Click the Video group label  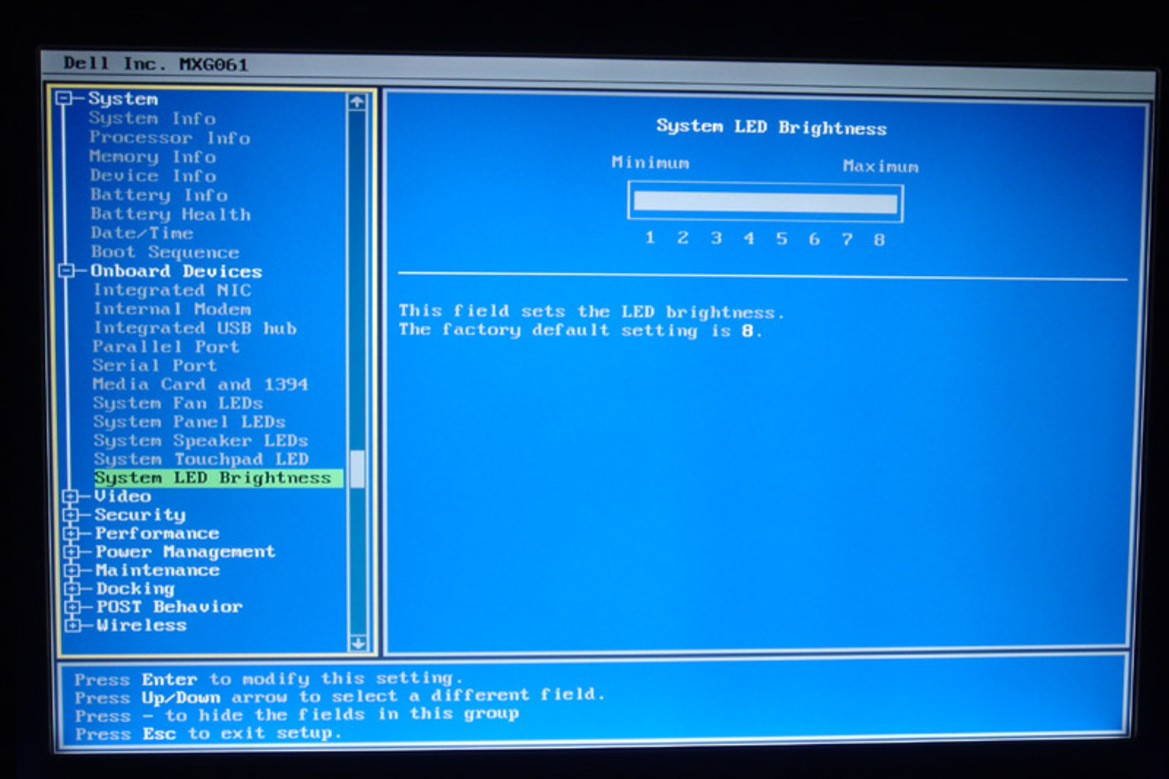123,496
